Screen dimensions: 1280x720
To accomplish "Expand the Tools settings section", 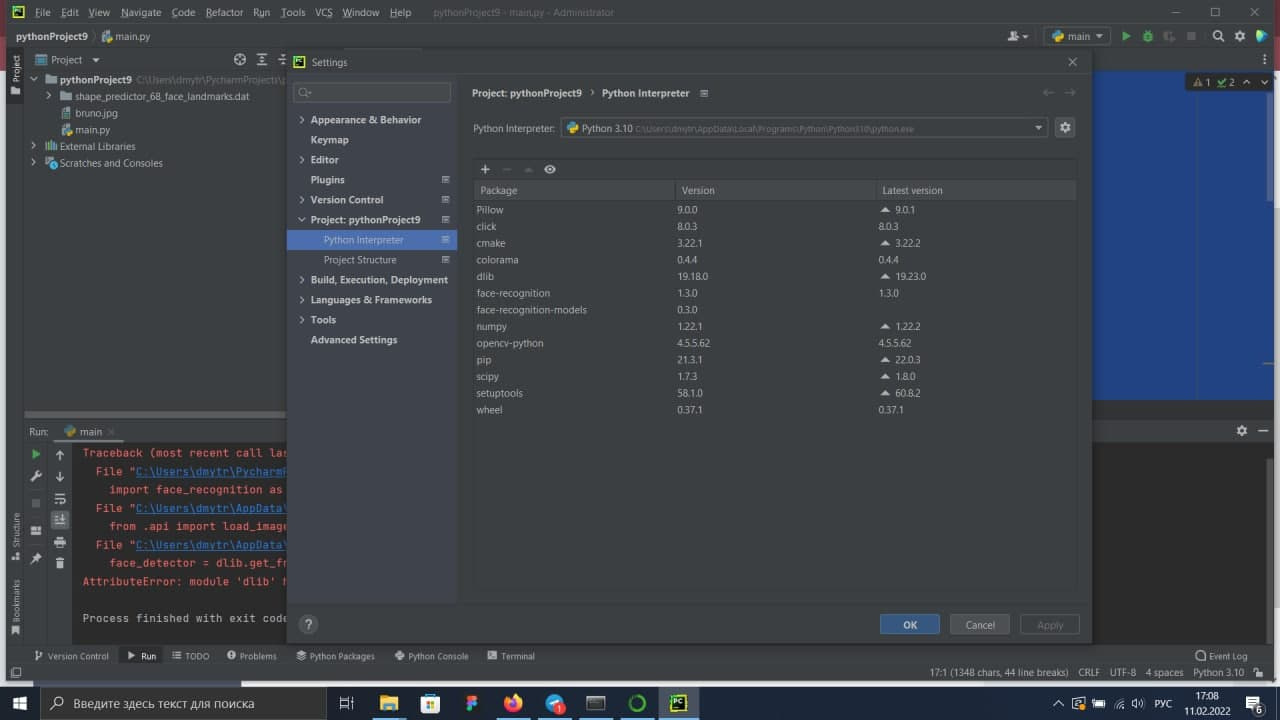I will pos(302,320).
